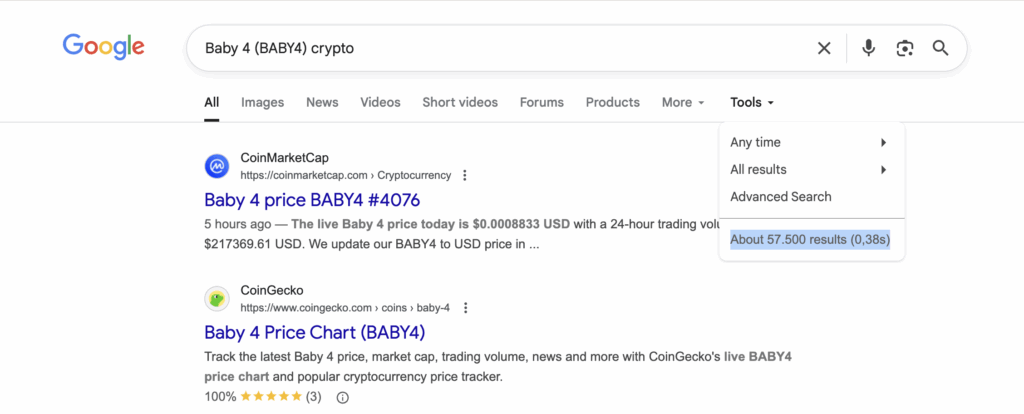Click the CoinGecko favicon
This screenshot has width=1024, height=414.
(217, 299)
